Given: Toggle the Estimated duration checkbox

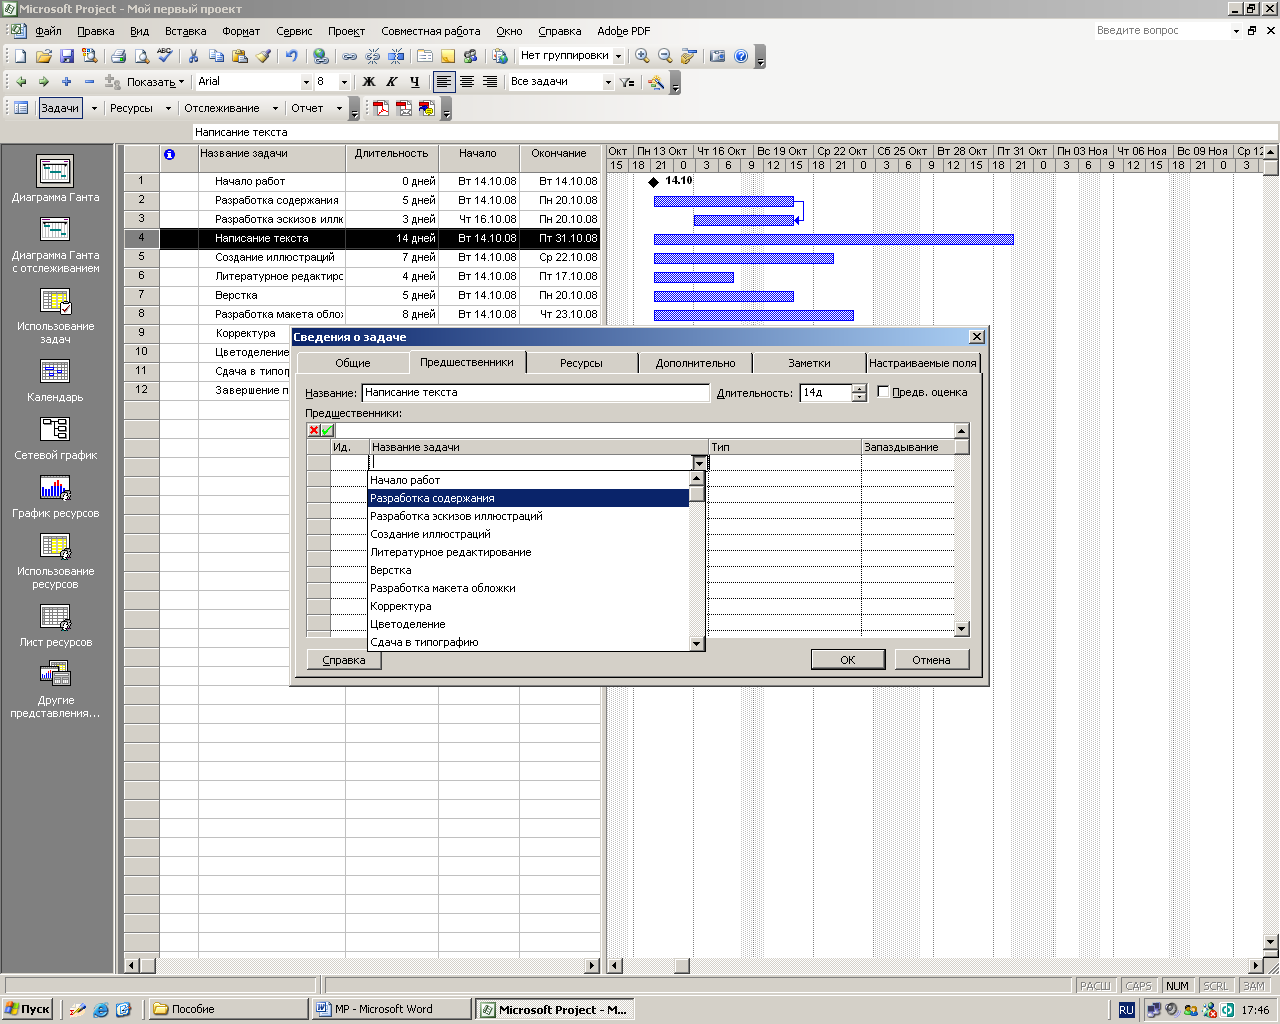Looking at the screenshot, I should pos(883,392).
